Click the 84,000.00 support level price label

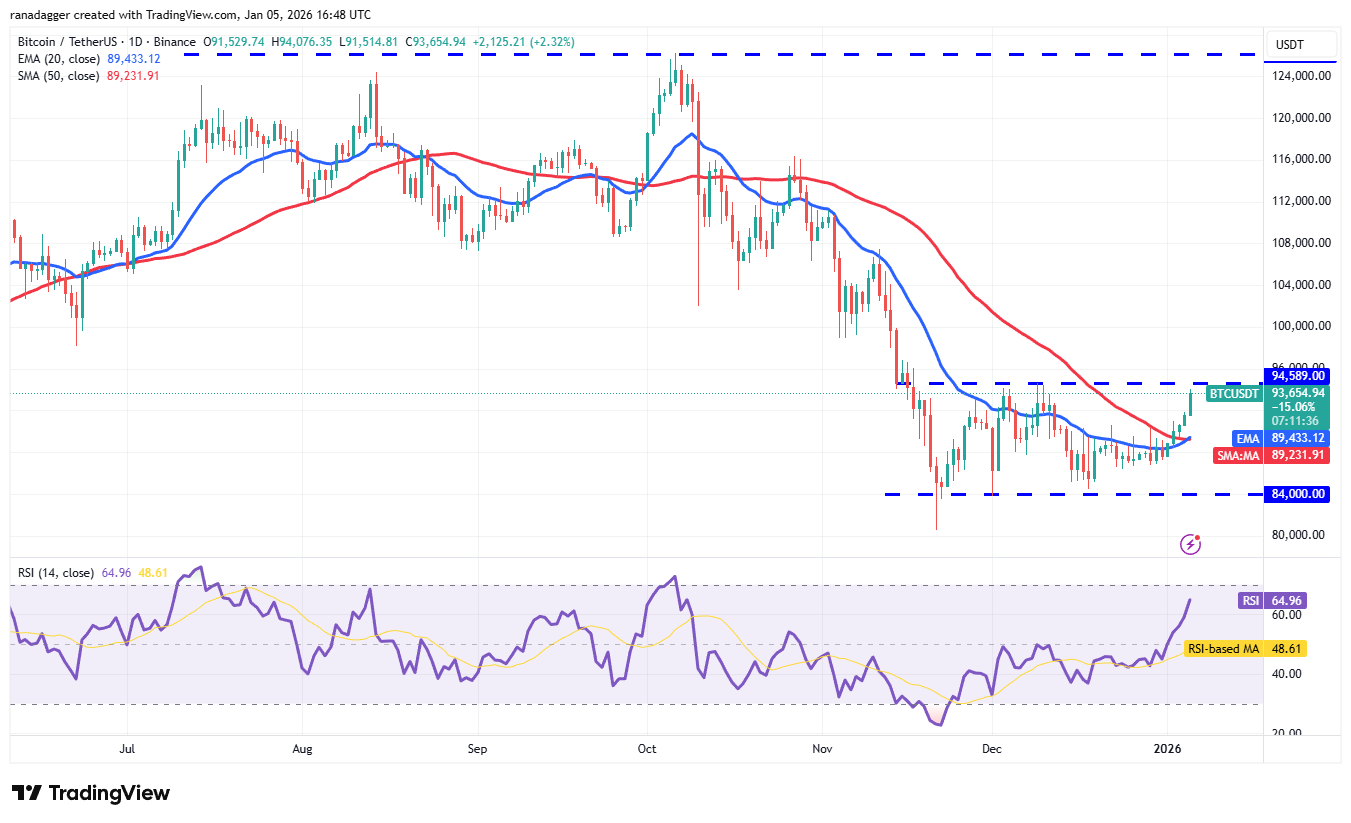point(1297,493)
